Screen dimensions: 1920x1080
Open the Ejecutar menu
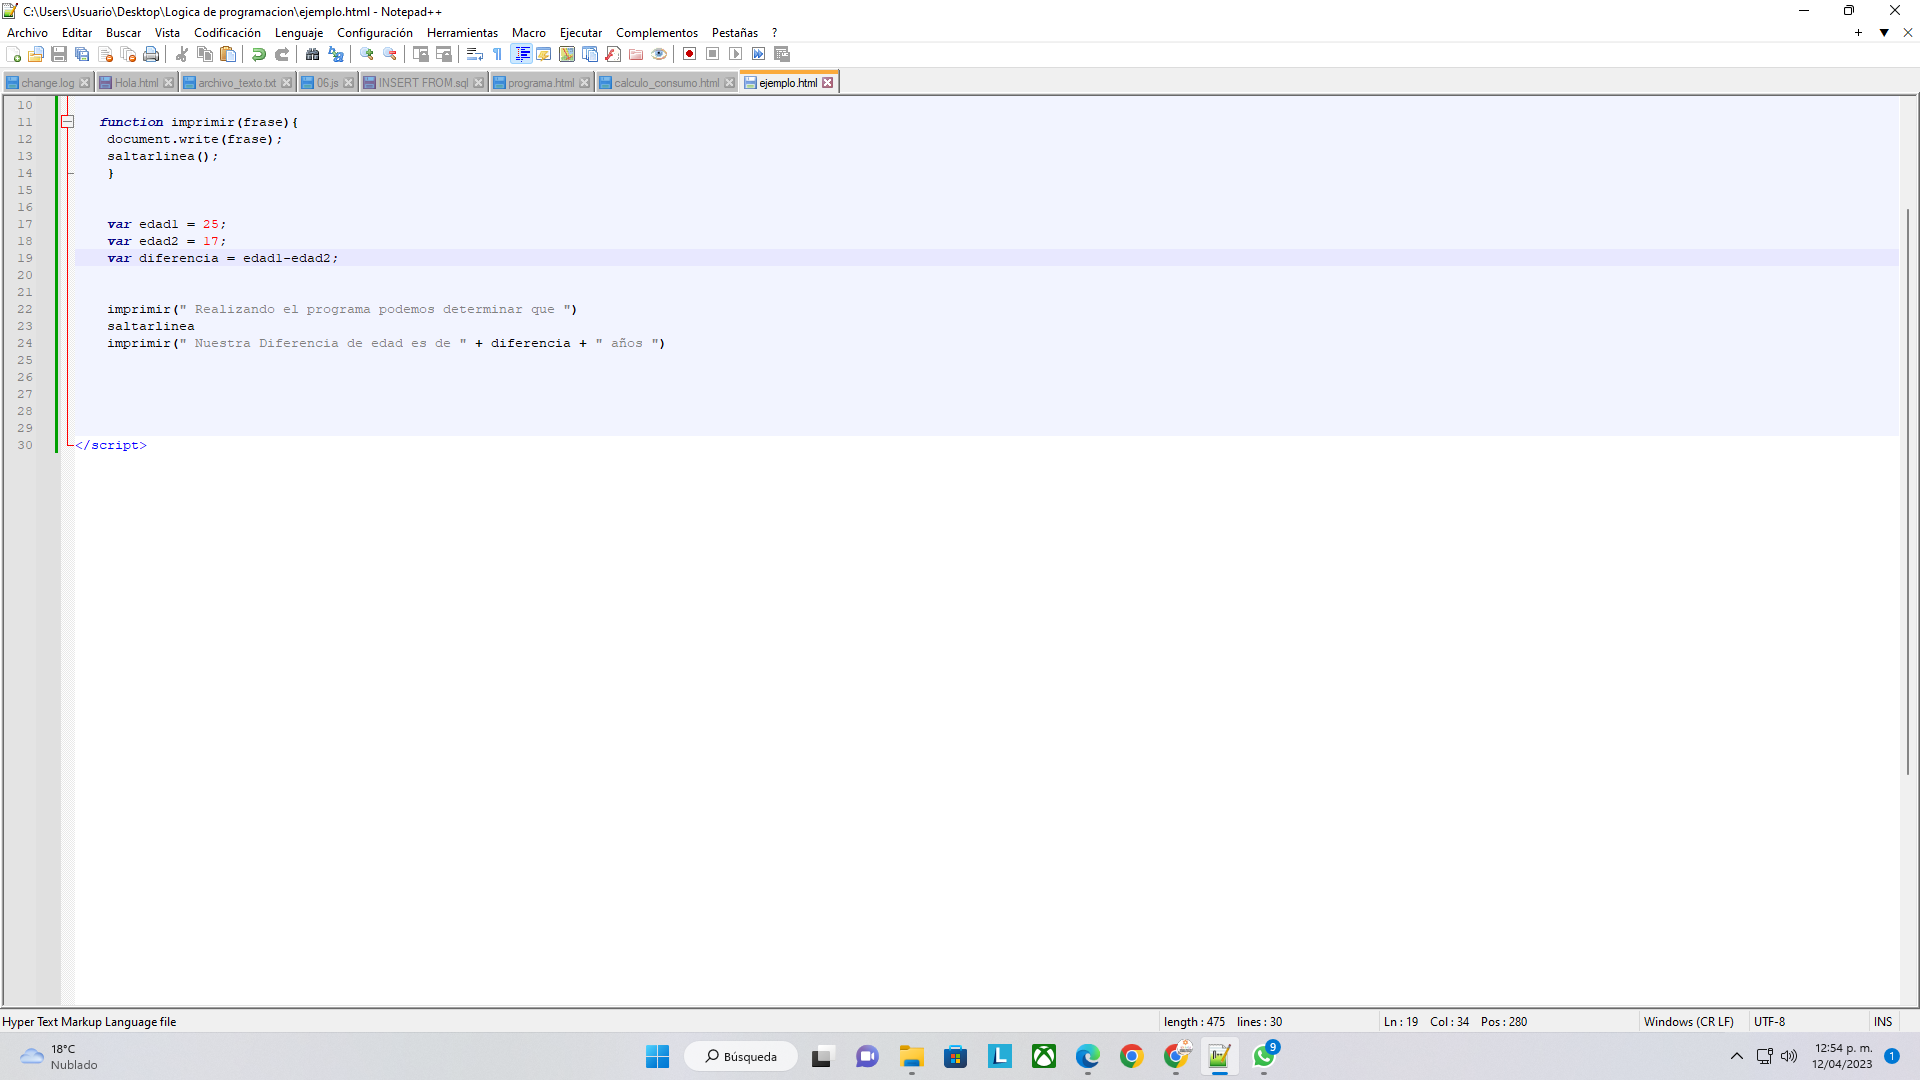click(x=578, y=33)
